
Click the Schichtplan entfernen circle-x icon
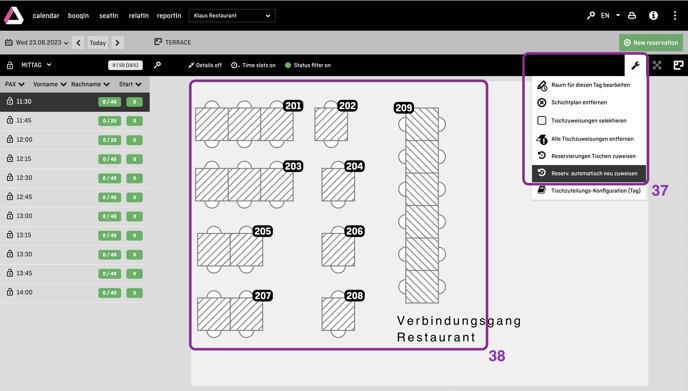click(x=542, y=102)
